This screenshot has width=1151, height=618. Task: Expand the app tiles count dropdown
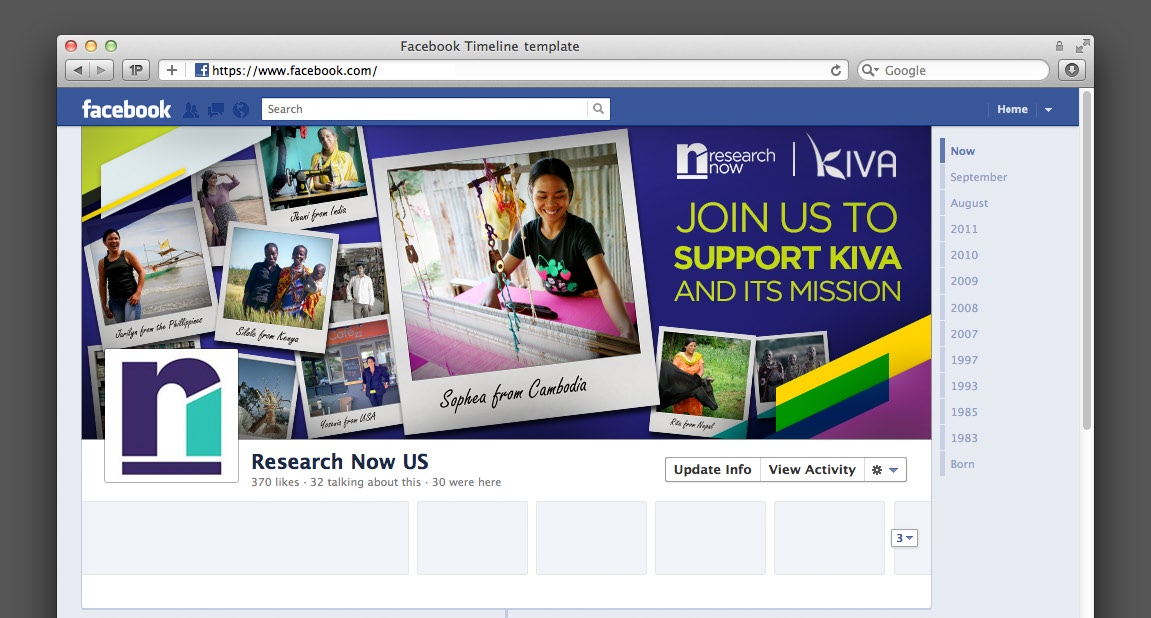point(904,538)
